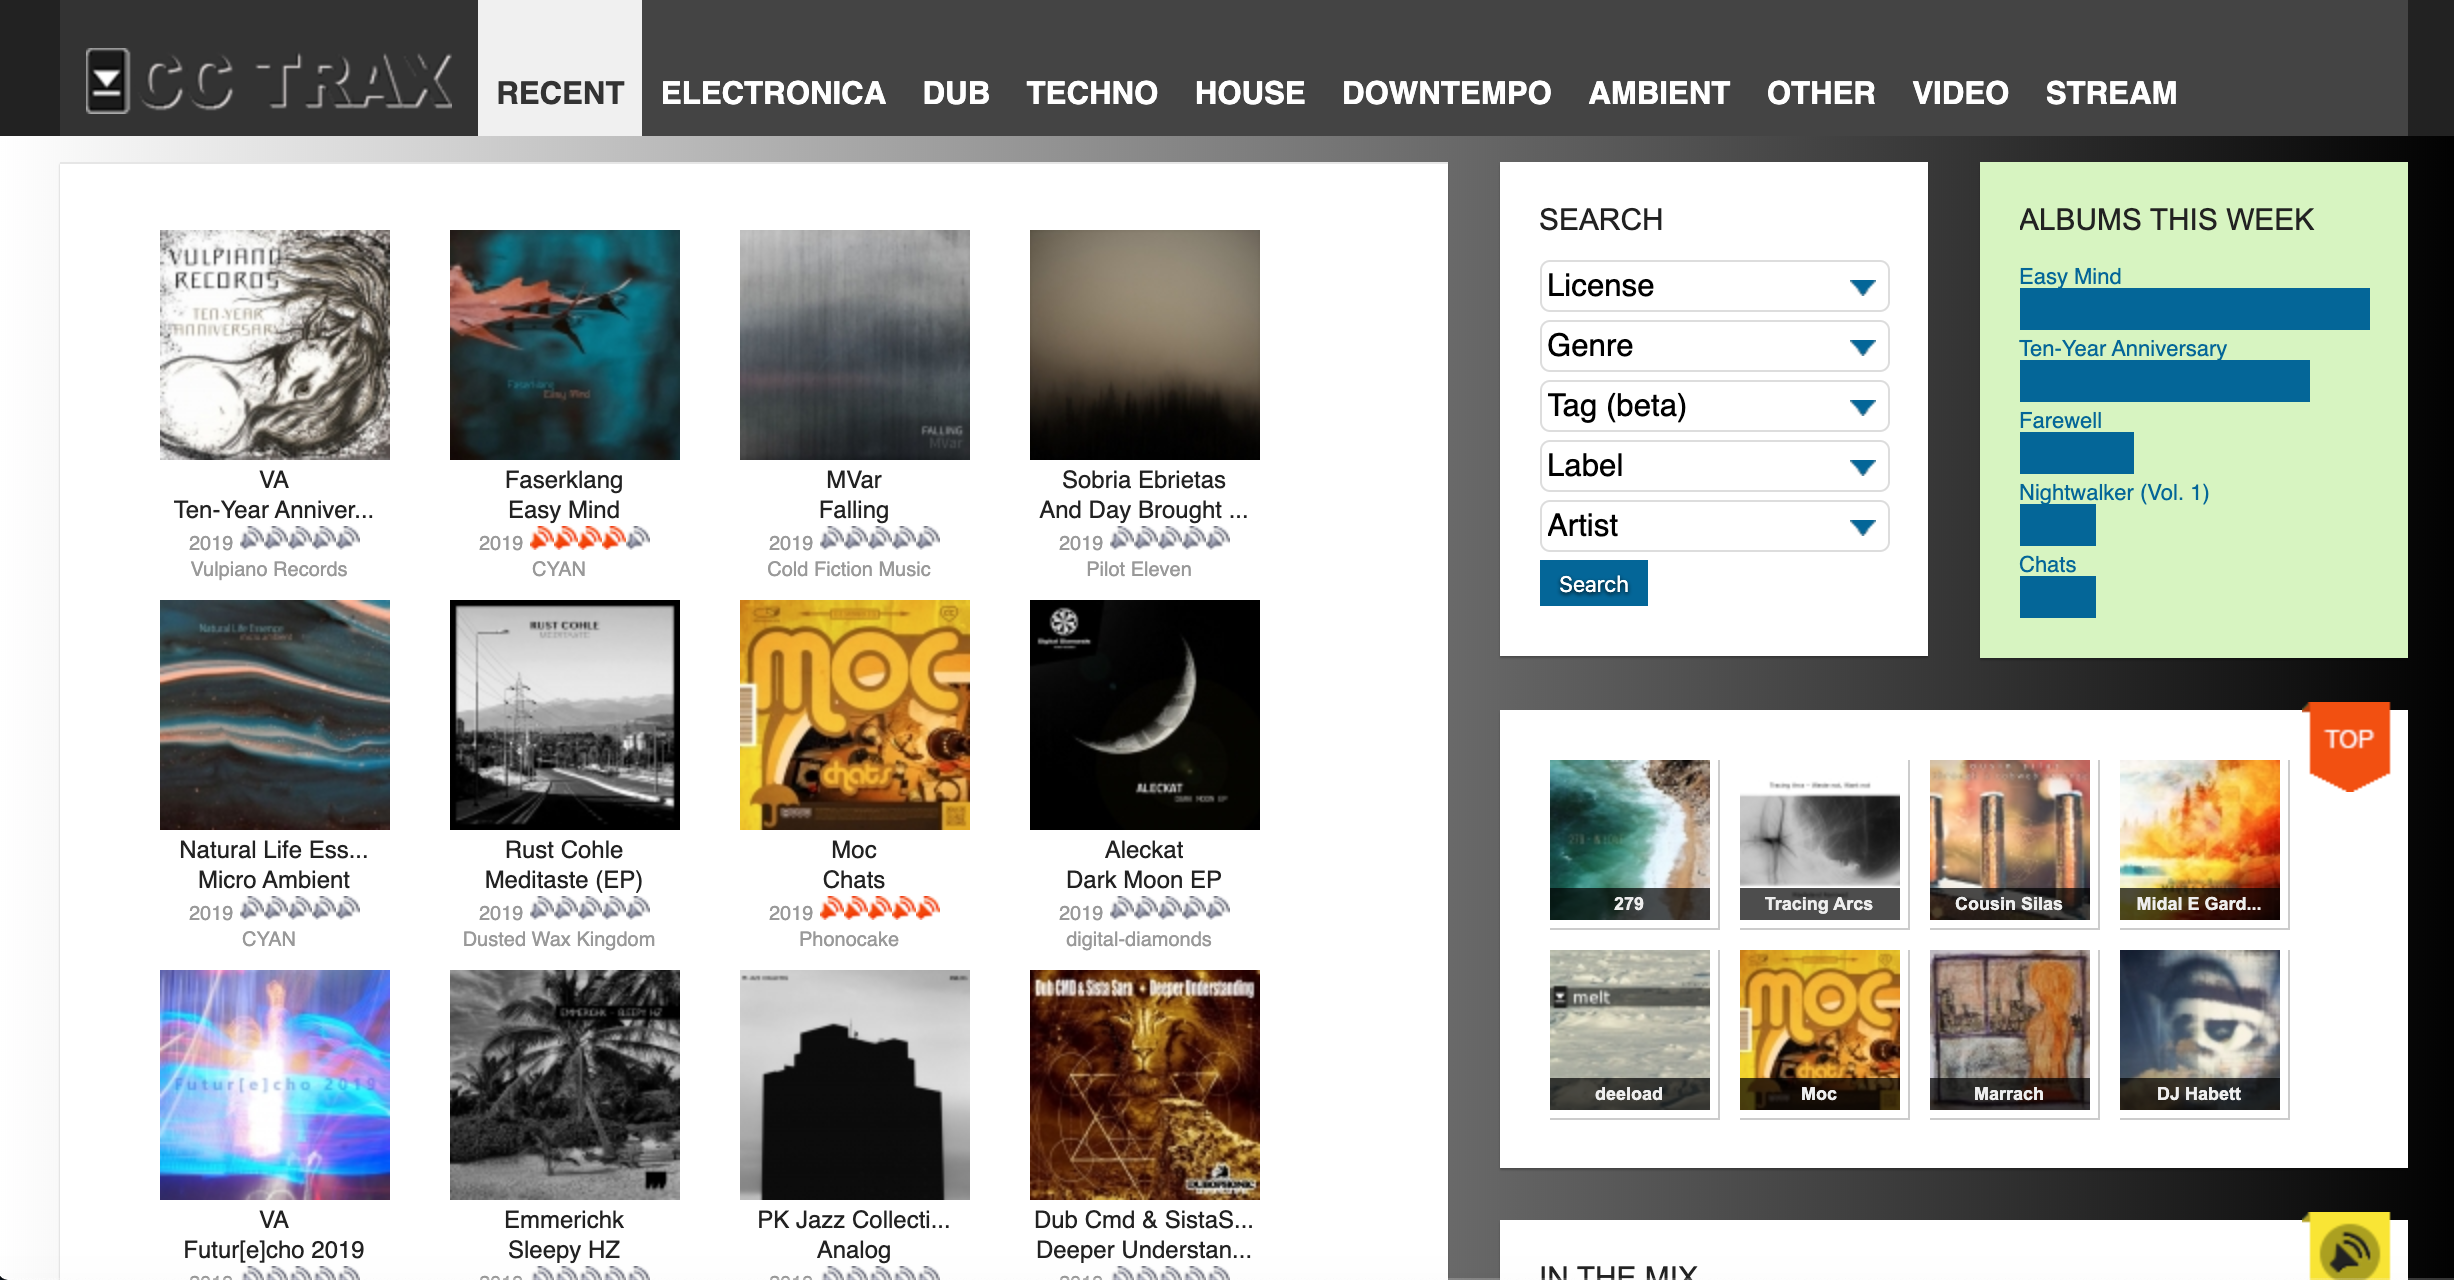
Task: Open the License dropdown
Action: pos(1713,286)
